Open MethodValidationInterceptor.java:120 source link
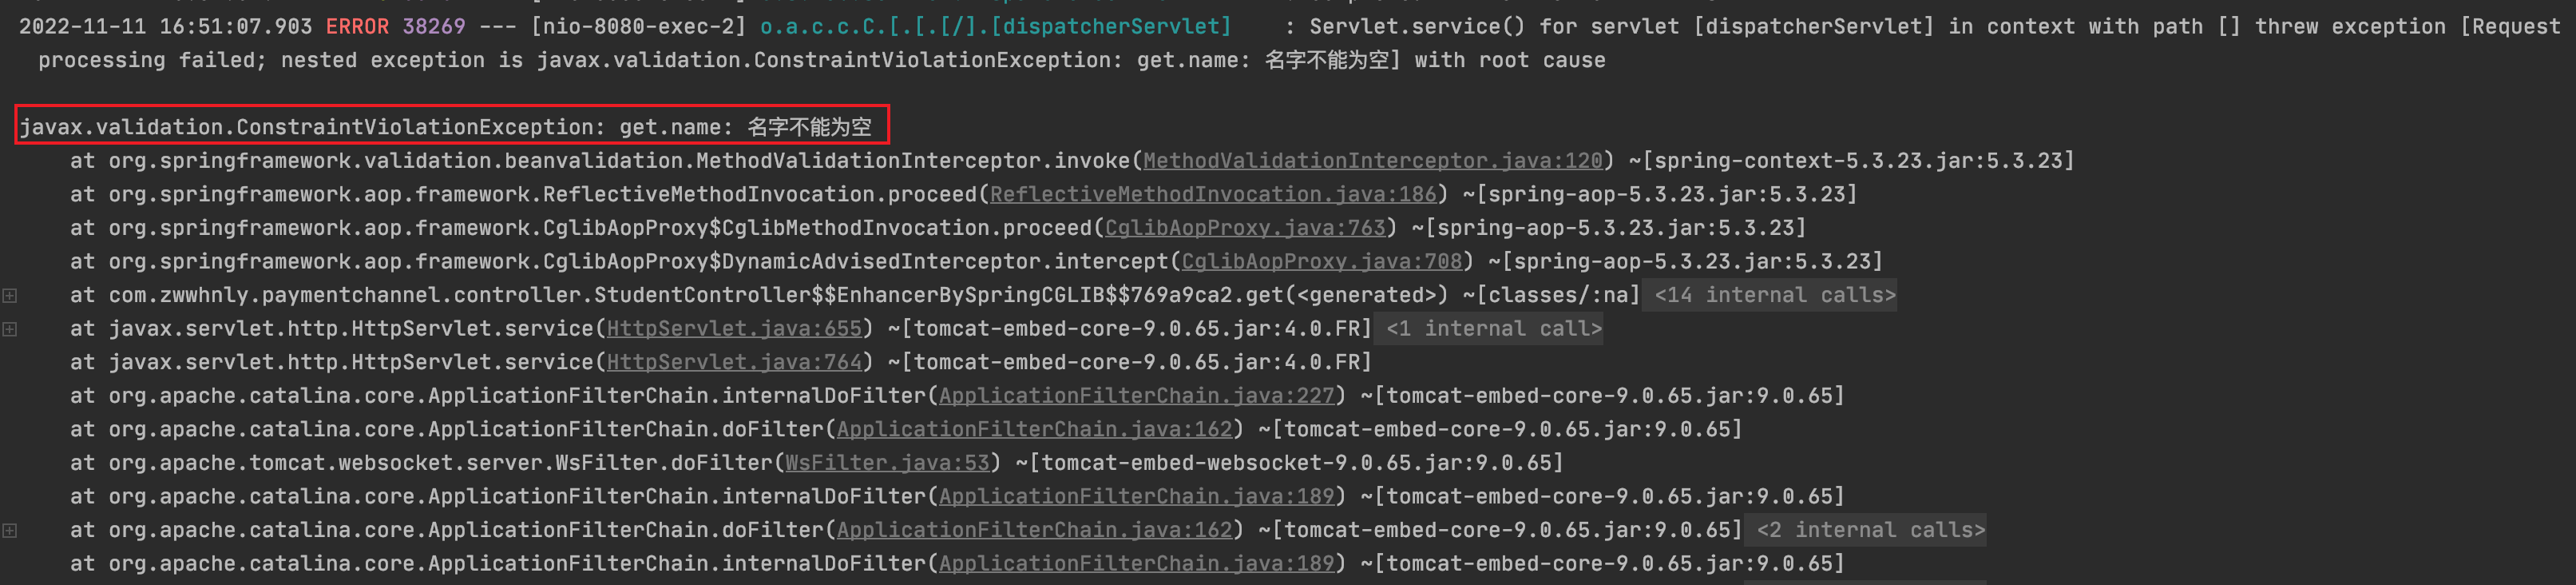 (x=1372, y=160)
